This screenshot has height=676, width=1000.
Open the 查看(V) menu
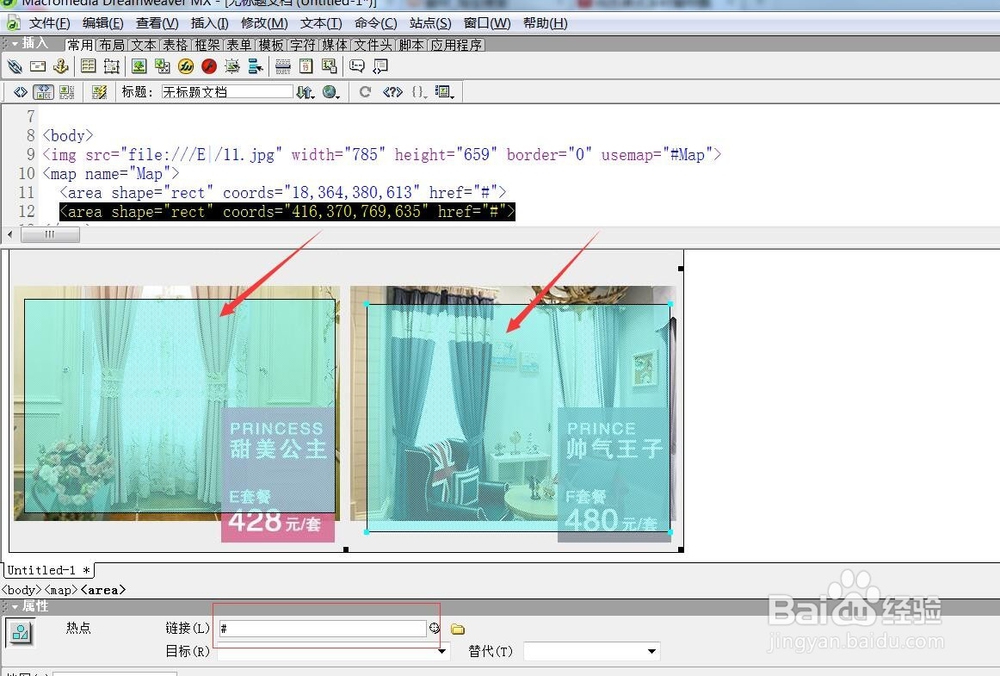[157, 24]
